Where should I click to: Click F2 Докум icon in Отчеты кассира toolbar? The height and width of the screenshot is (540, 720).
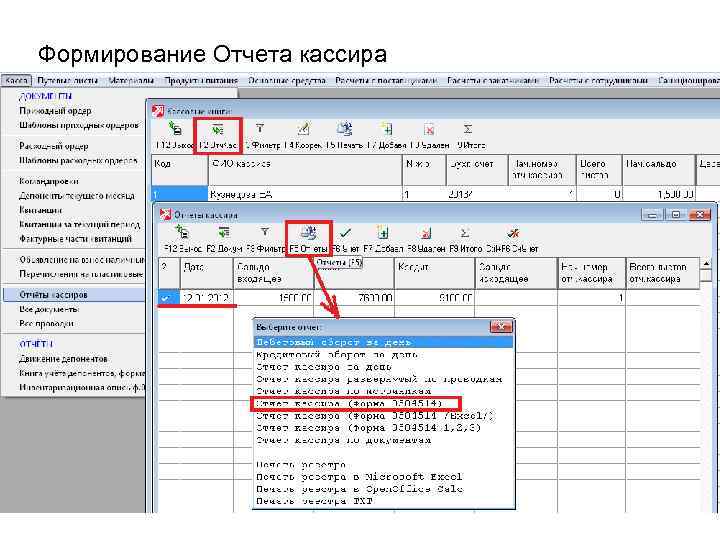[224, 232]
